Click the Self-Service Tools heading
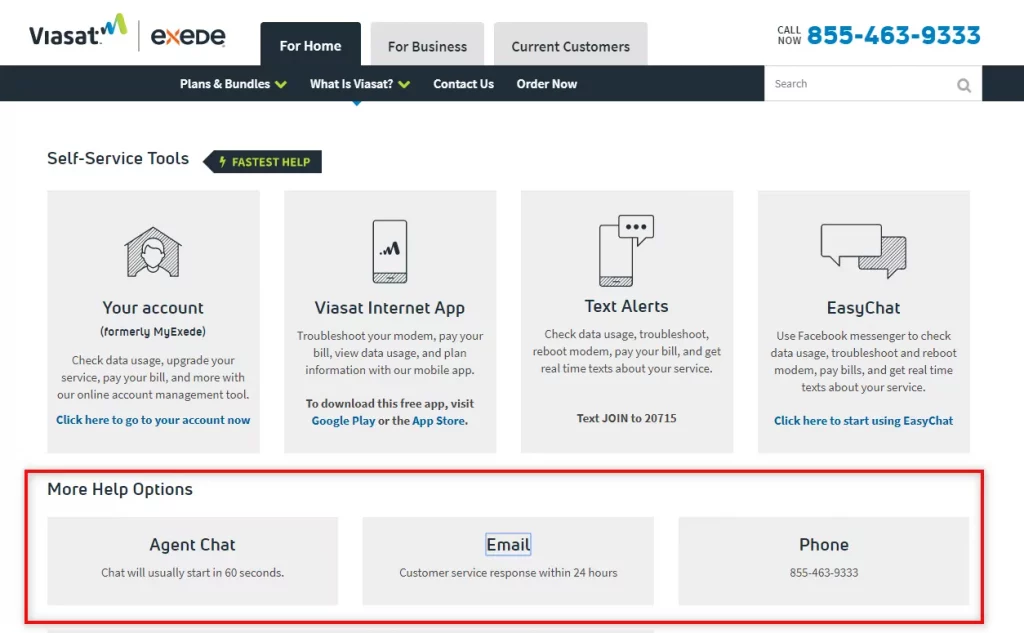 (118, 158)
